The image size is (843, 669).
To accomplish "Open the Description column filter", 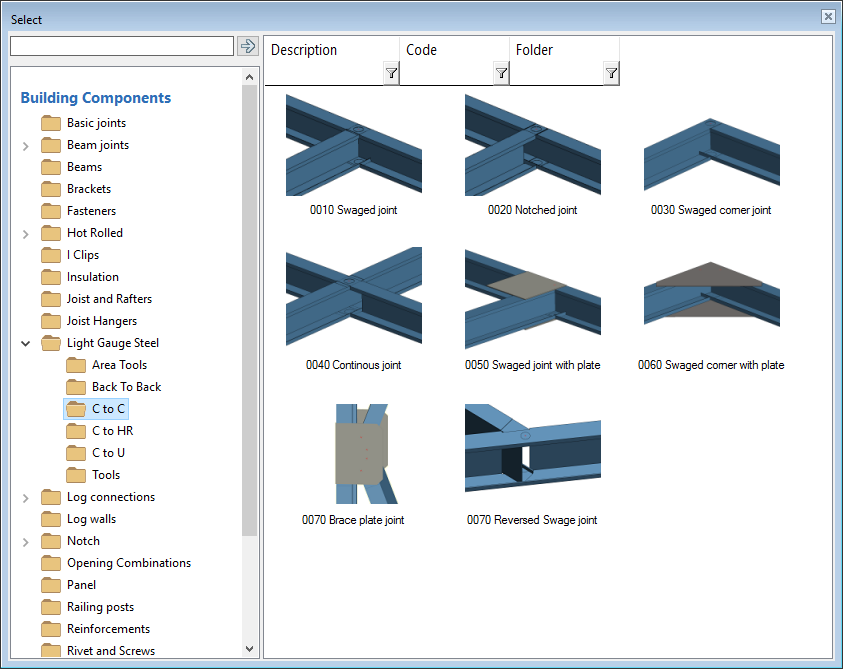I will click(x=391, y=73).
